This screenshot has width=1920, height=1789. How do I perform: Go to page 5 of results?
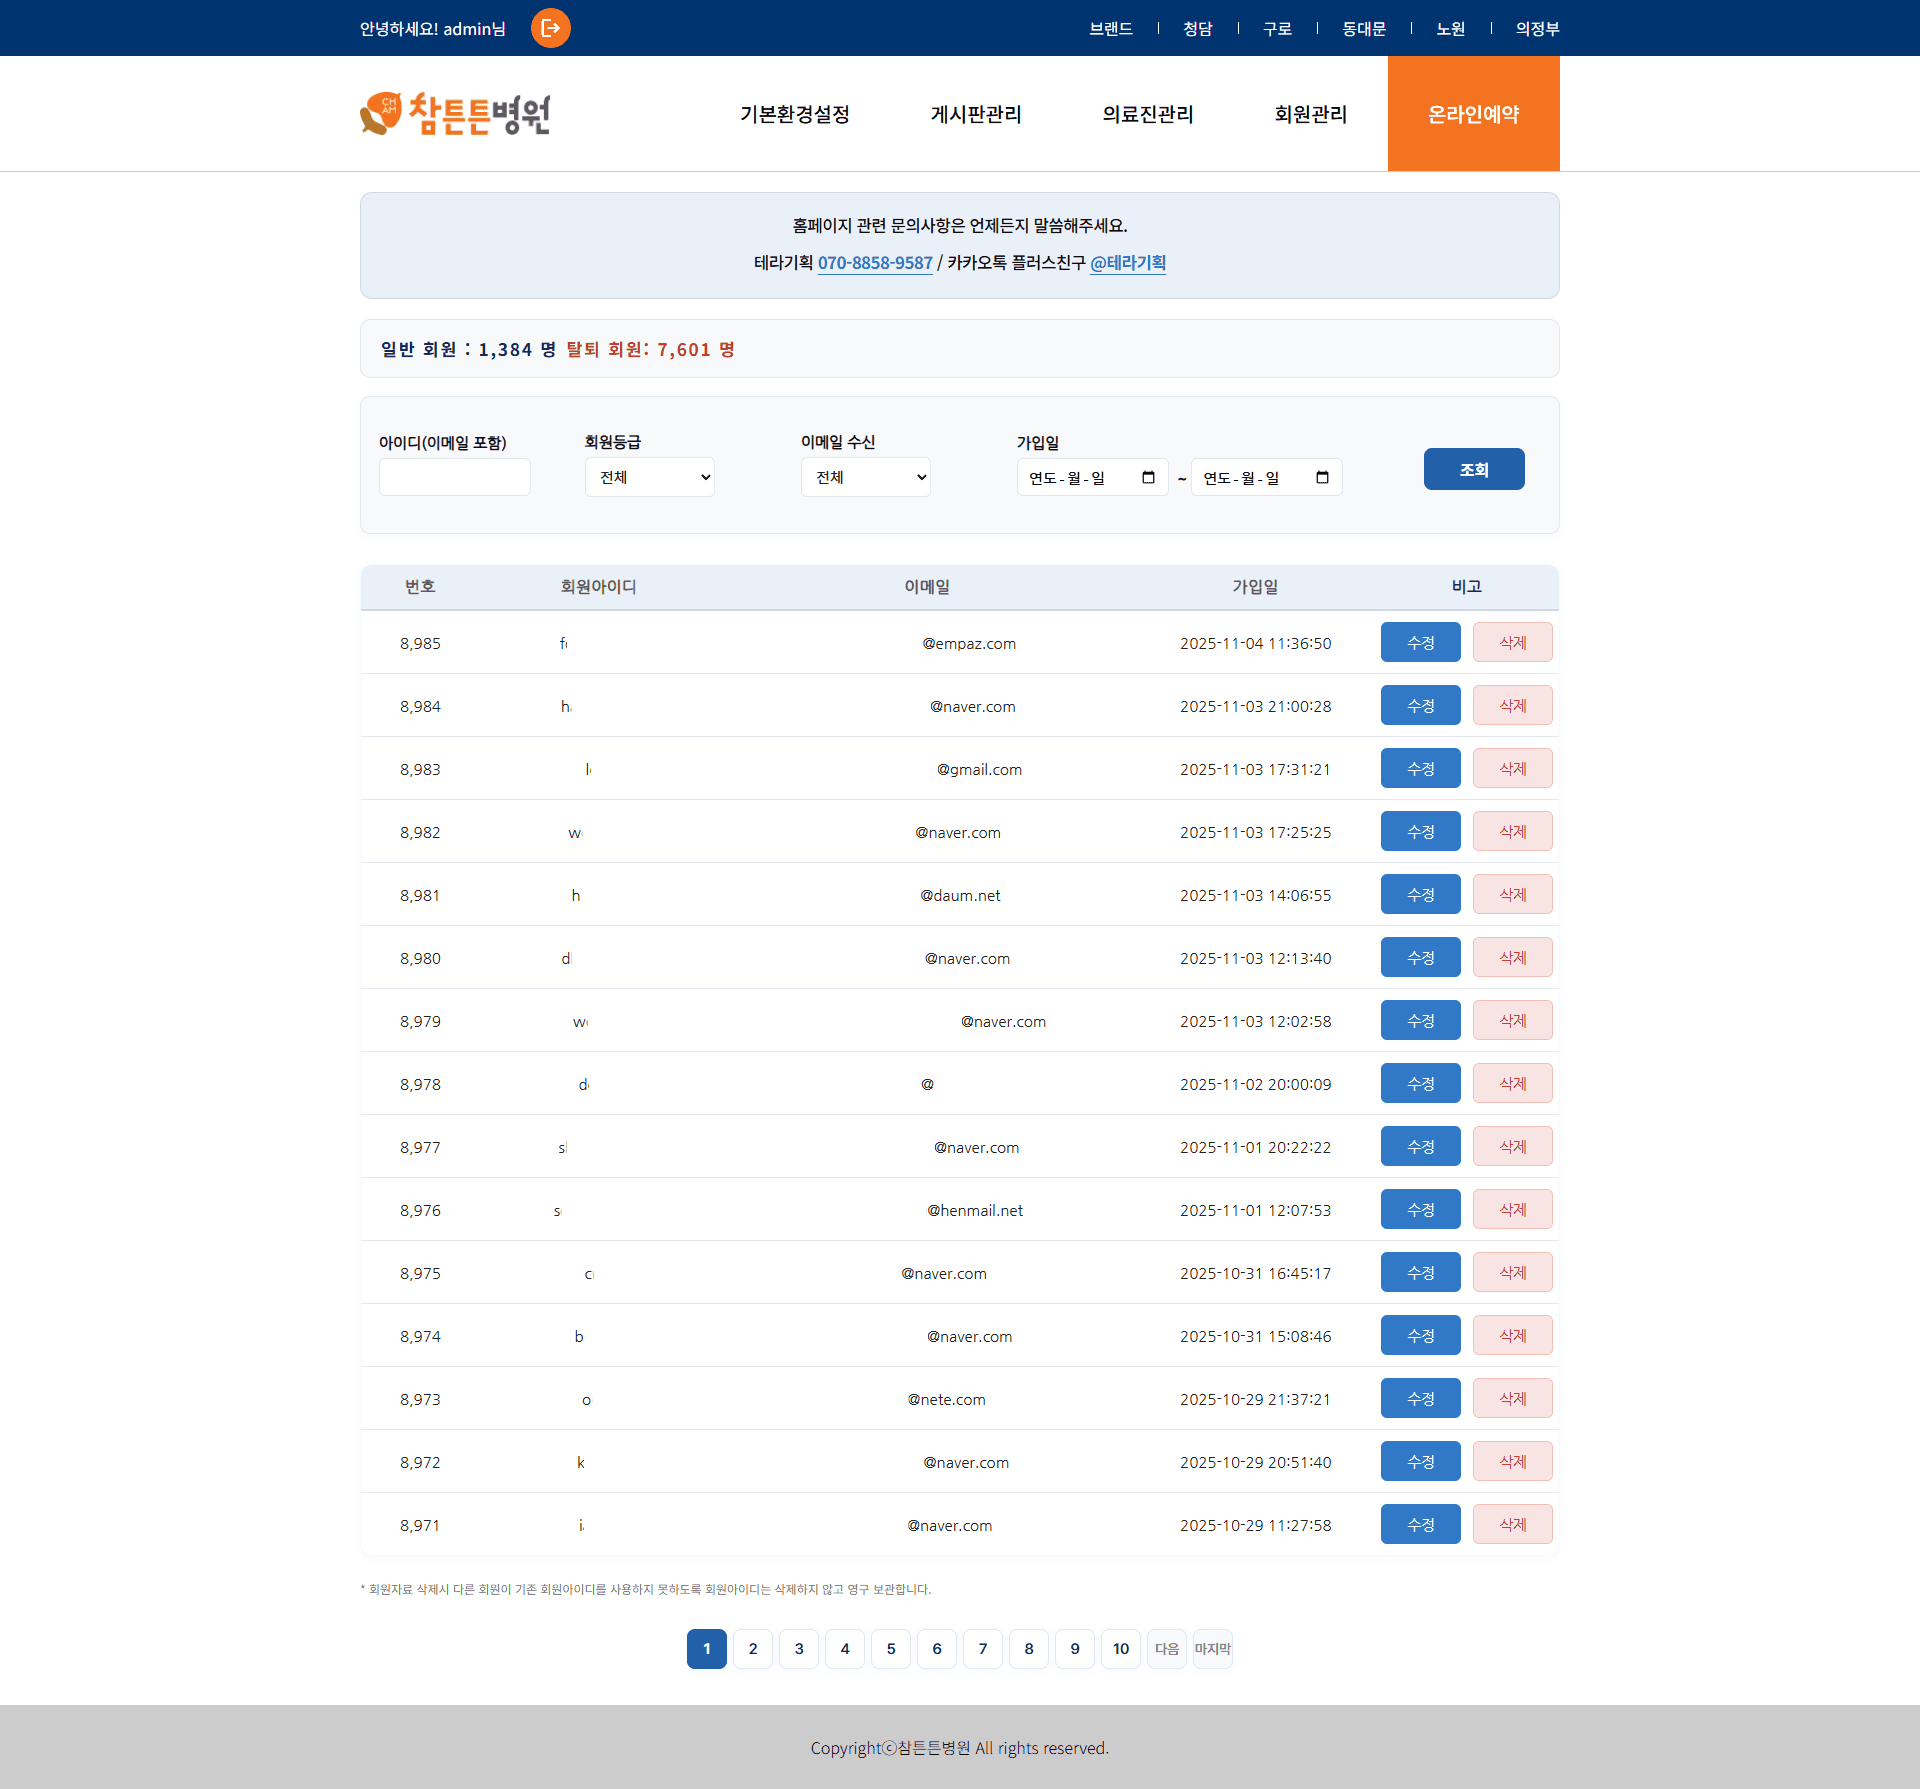click(x=891, y=1649)
